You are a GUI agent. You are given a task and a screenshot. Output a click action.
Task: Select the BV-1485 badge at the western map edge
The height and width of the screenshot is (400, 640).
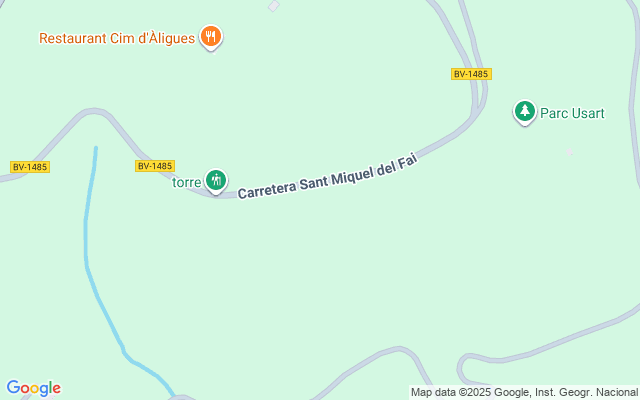pos(30,167)
